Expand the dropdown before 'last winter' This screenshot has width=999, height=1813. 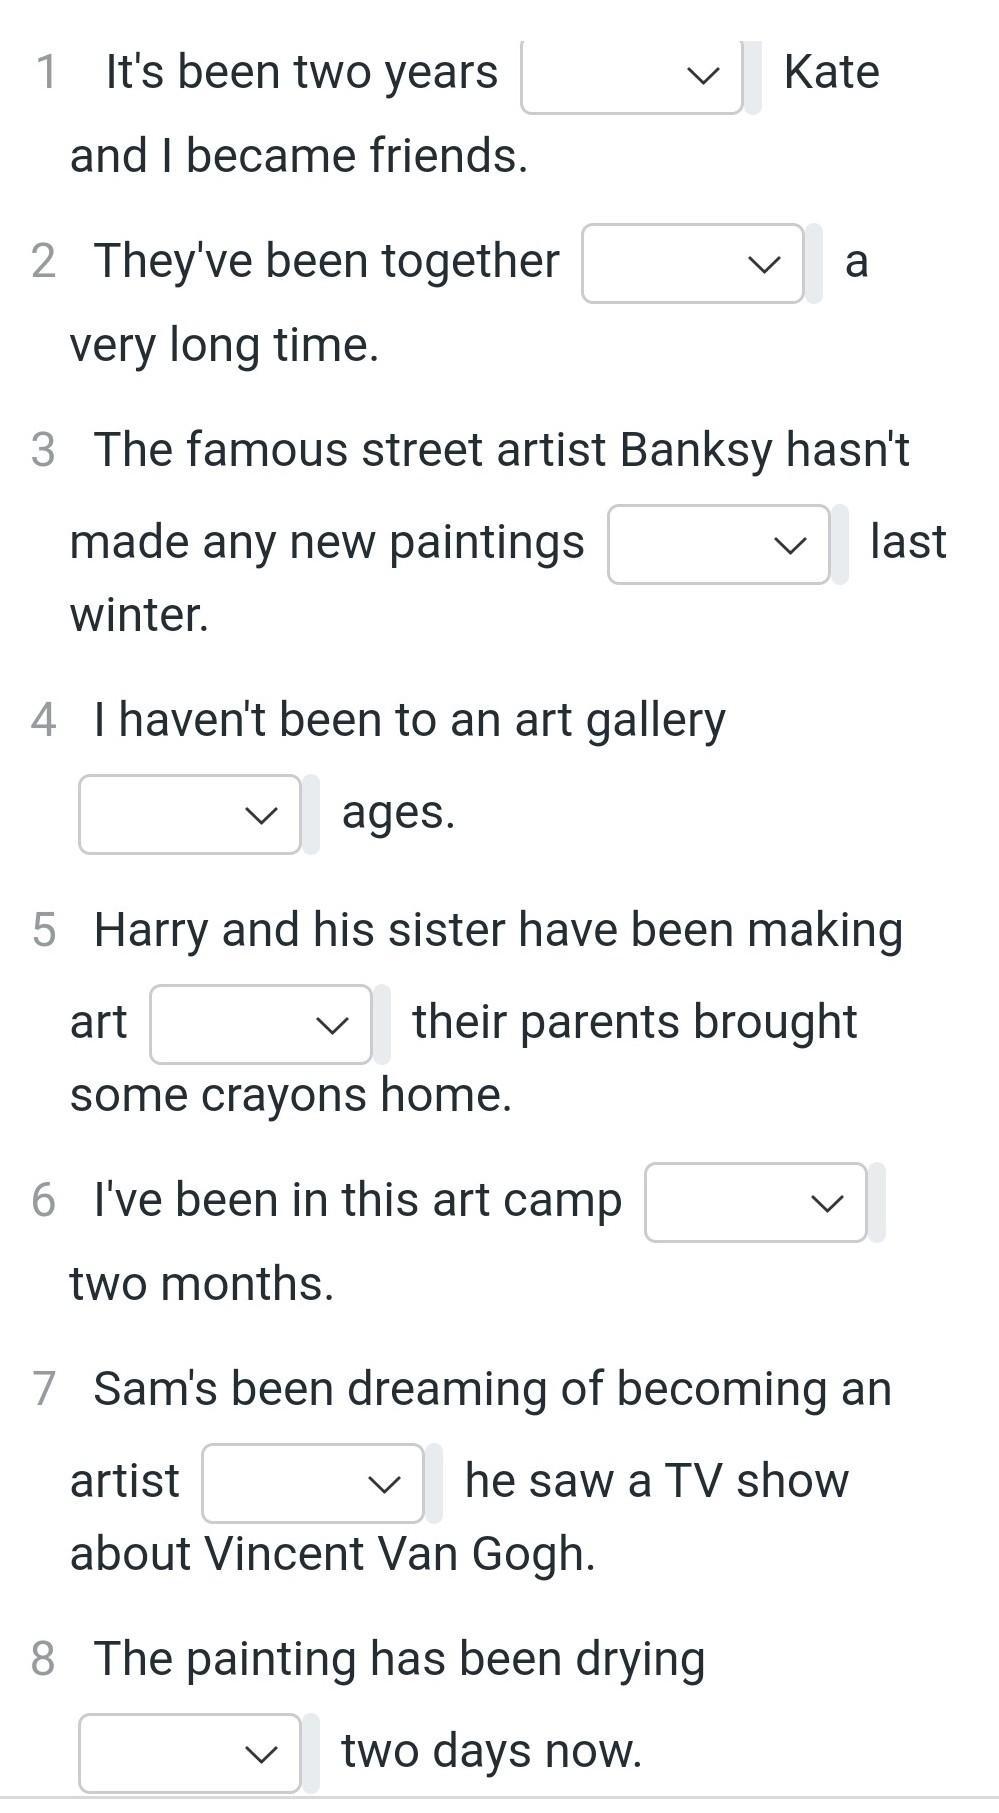(718, 545)
